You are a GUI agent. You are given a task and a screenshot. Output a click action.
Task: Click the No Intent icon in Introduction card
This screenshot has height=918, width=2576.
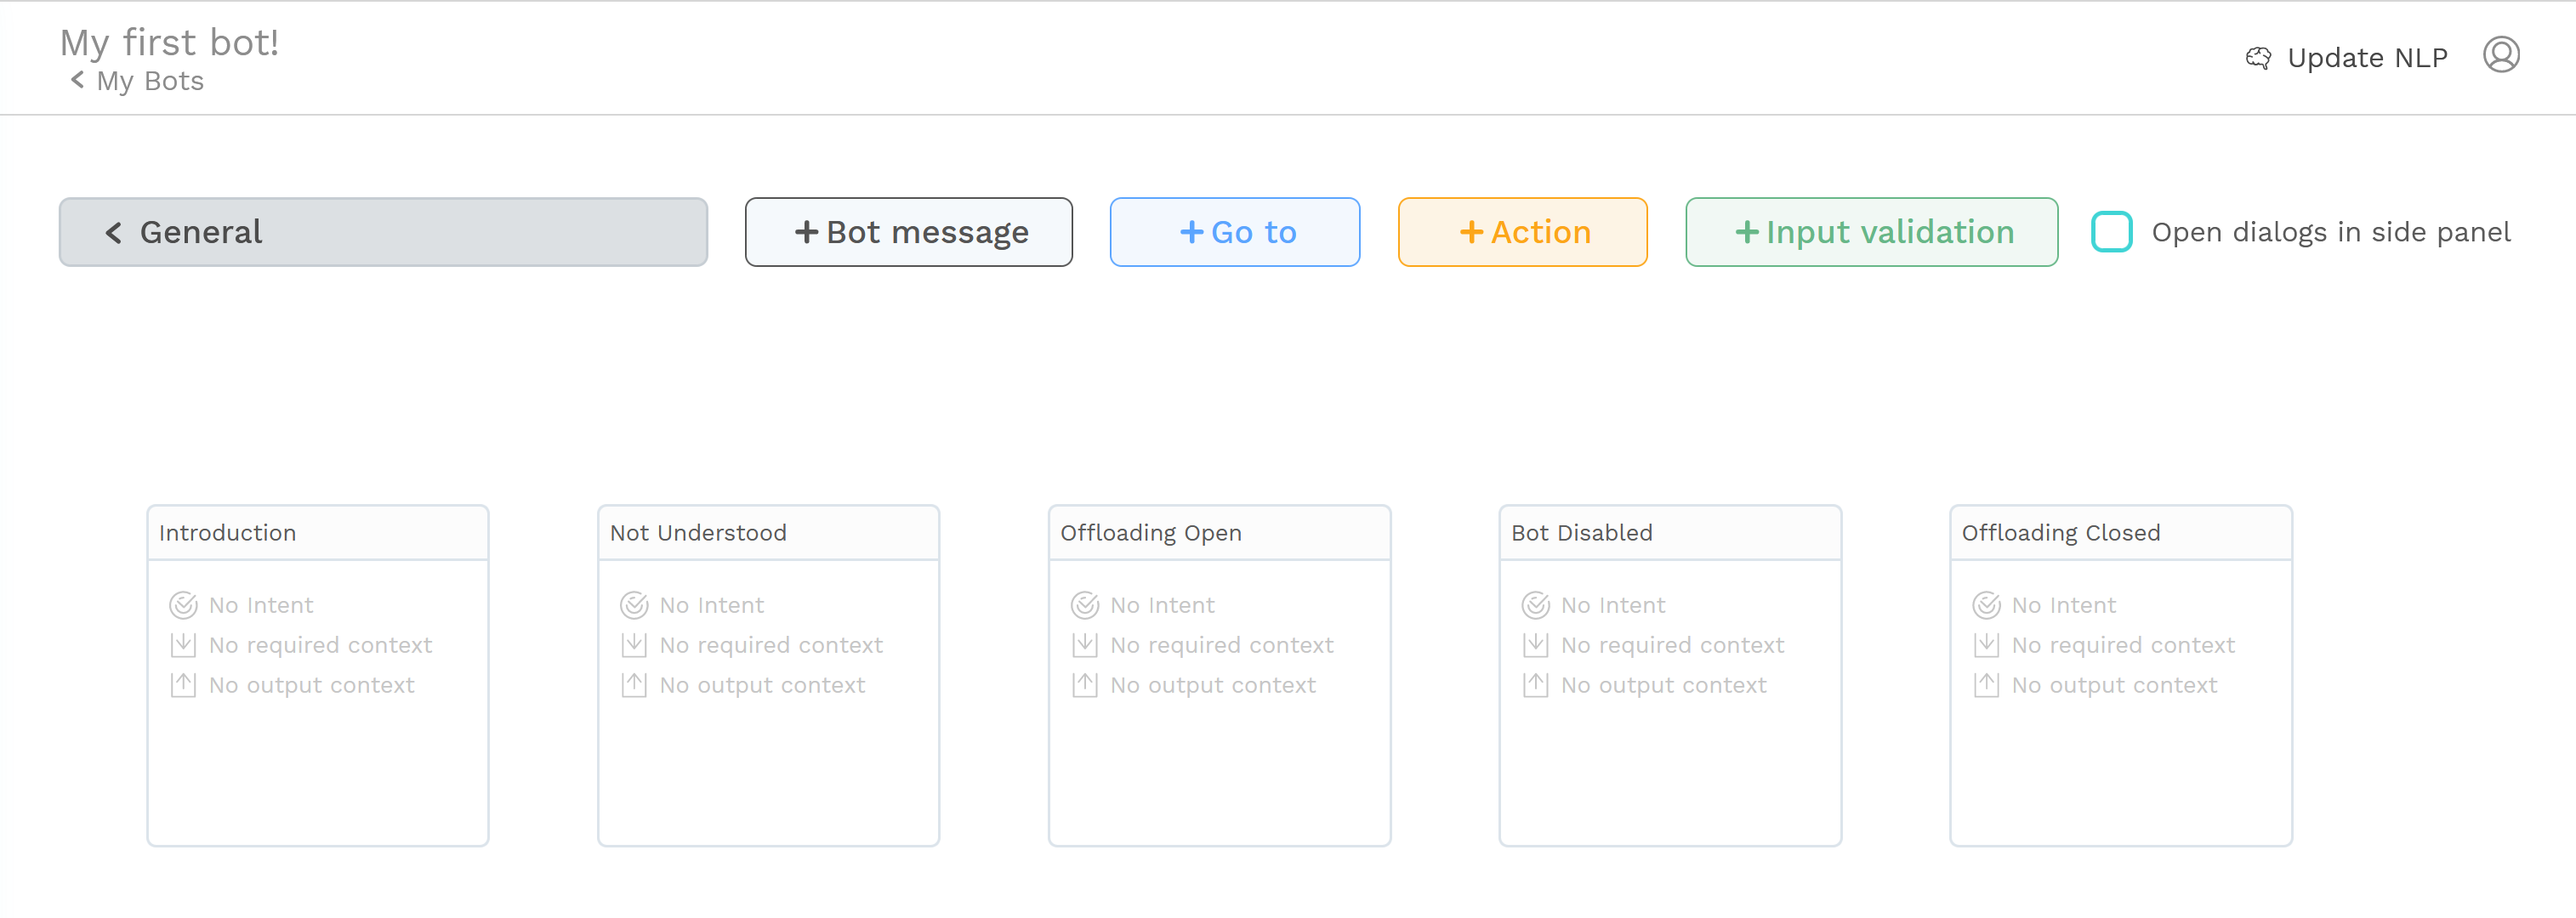(x=183, y=605)
